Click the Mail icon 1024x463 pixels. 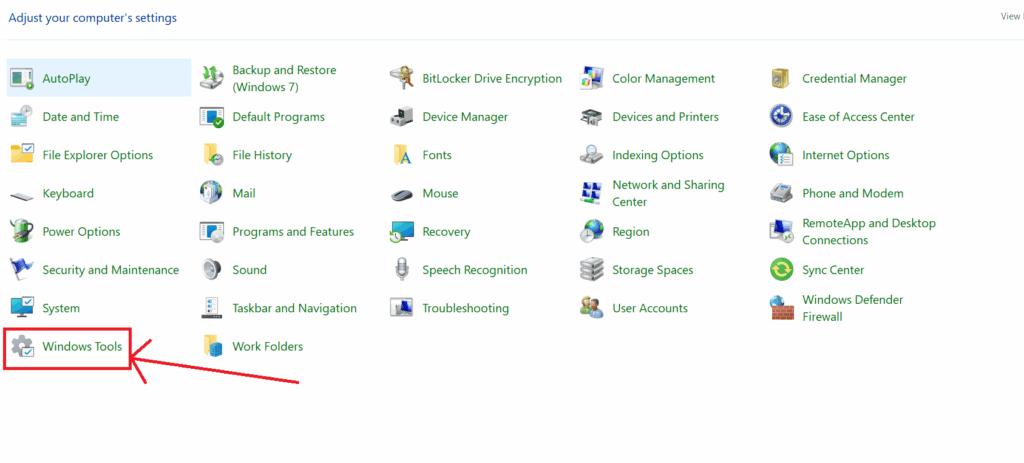(212, 193)
